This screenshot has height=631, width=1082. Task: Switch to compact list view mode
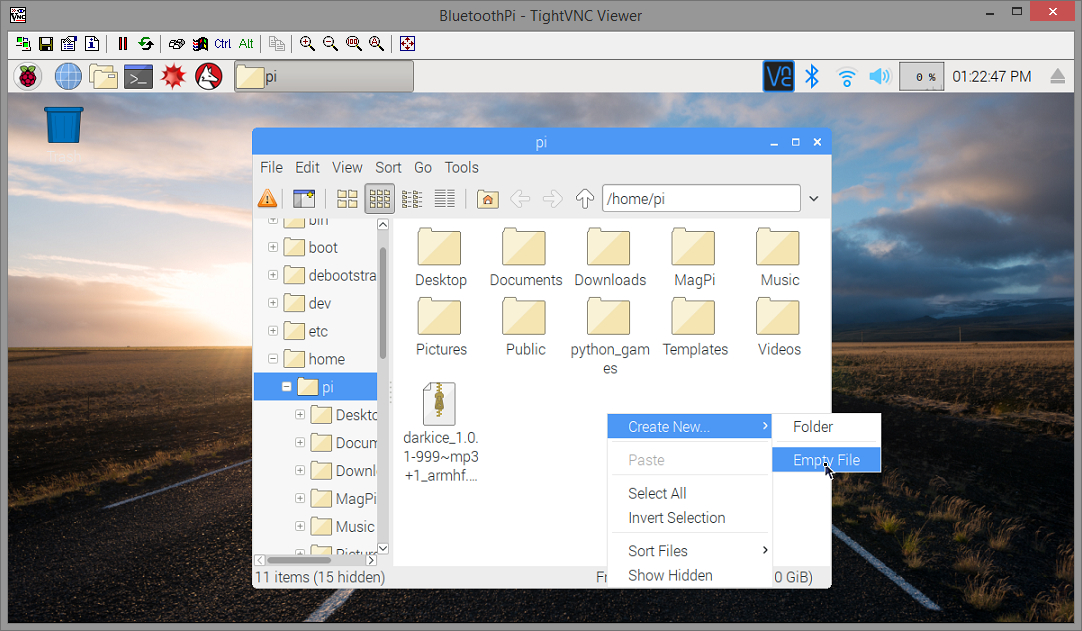click(x=412, y=199)
